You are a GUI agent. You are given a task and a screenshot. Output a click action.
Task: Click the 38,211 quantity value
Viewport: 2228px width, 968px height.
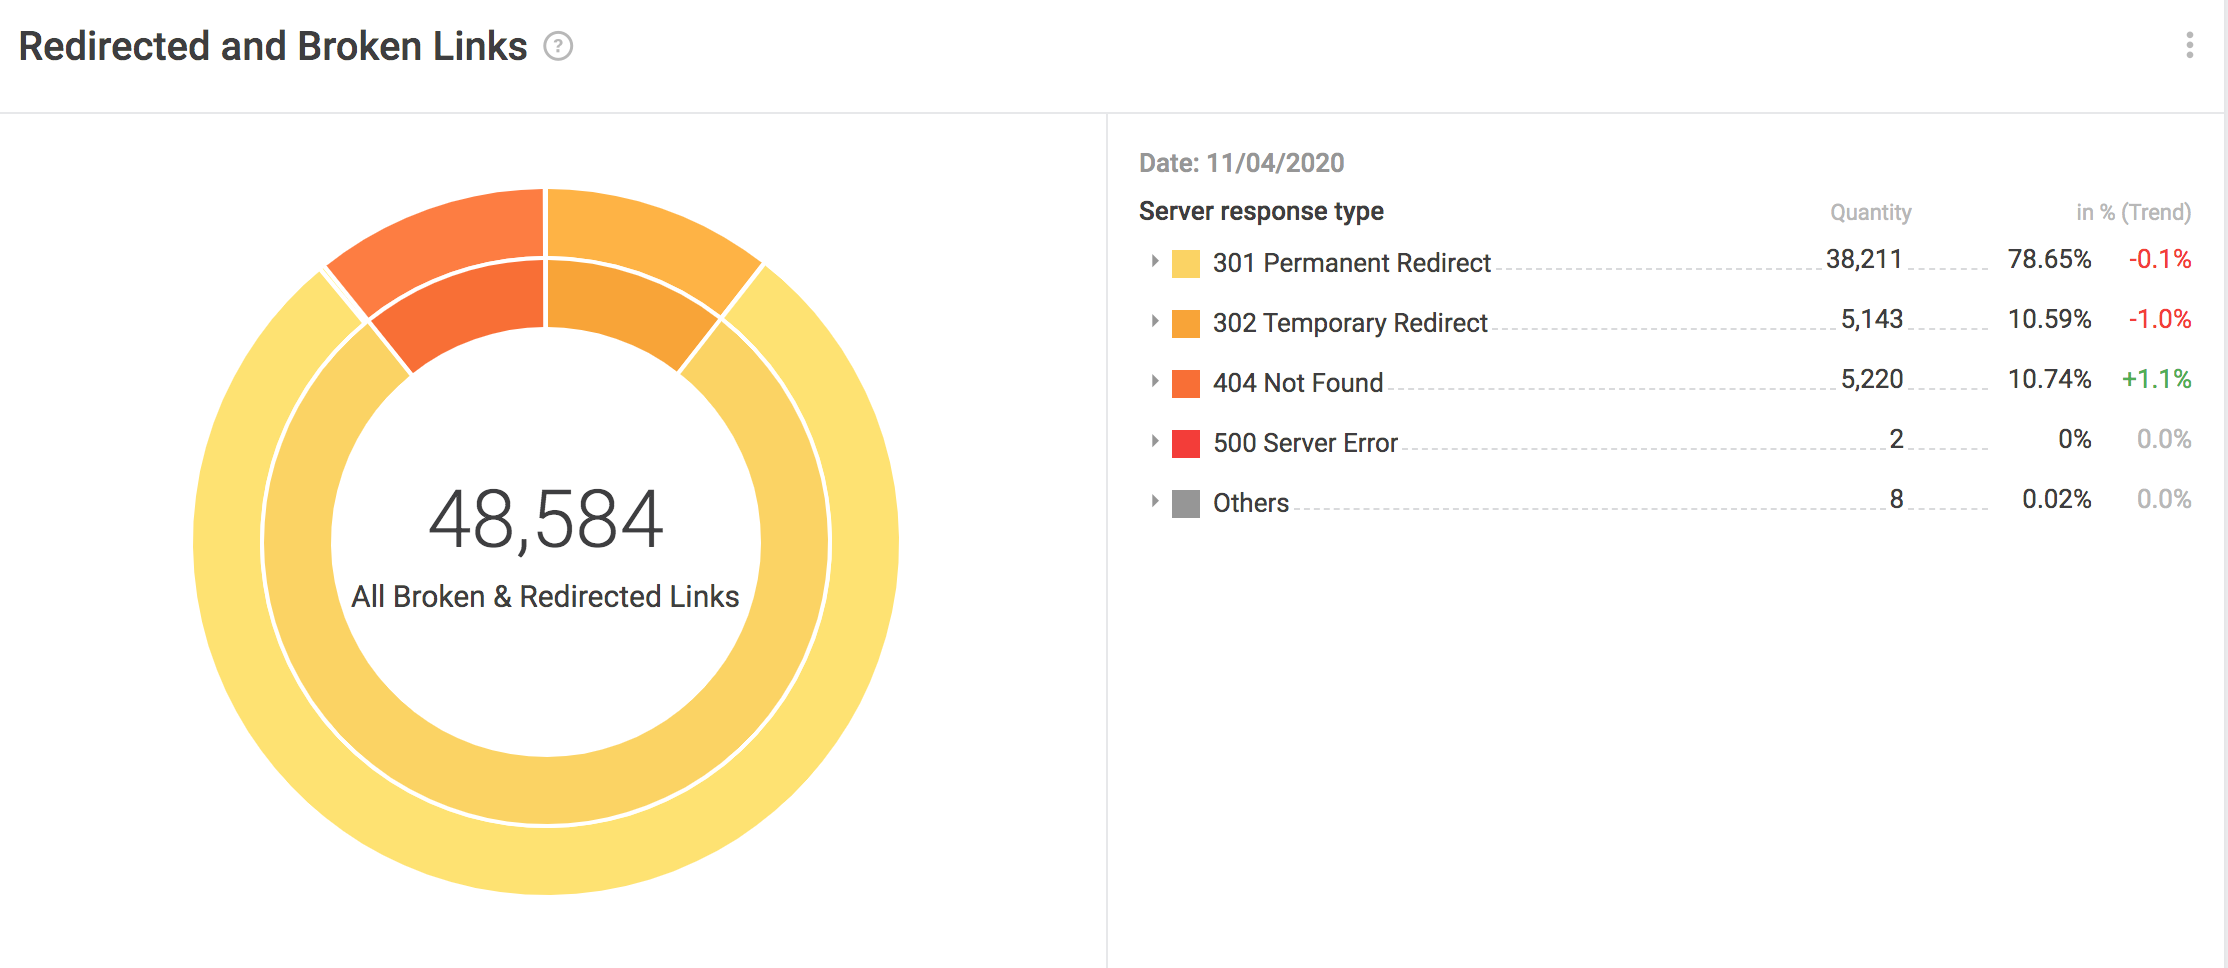[x=1864, y=259]
